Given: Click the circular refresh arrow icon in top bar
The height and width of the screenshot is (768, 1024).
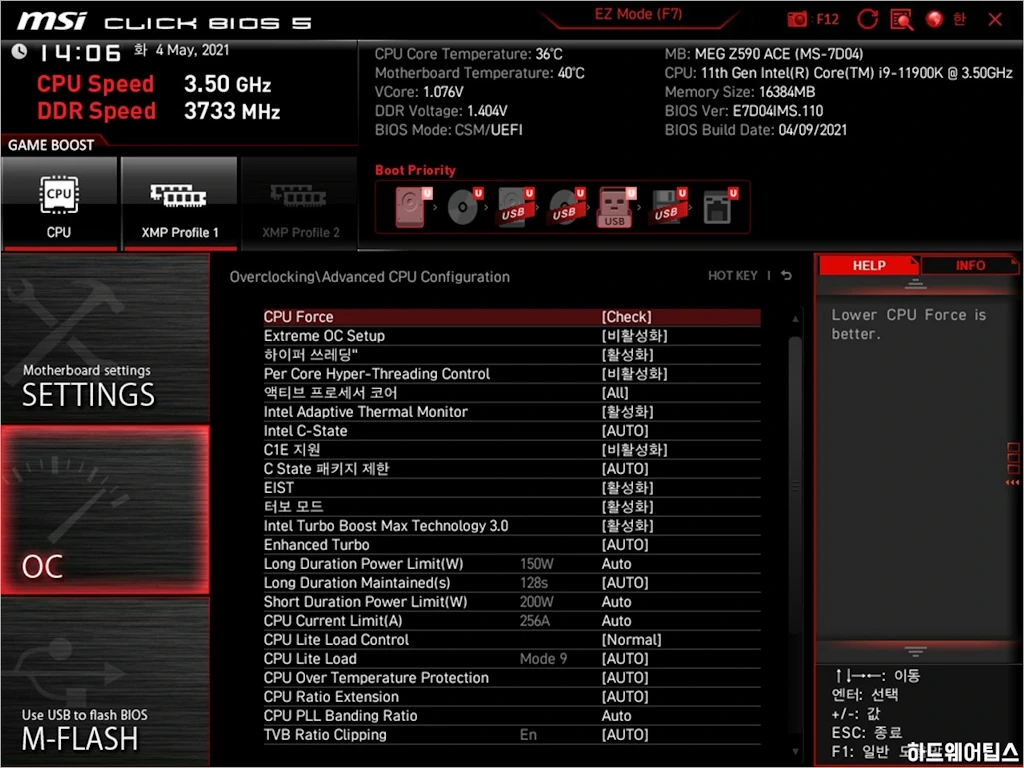Looking at the screenshot, I should (x=867, y=20).
